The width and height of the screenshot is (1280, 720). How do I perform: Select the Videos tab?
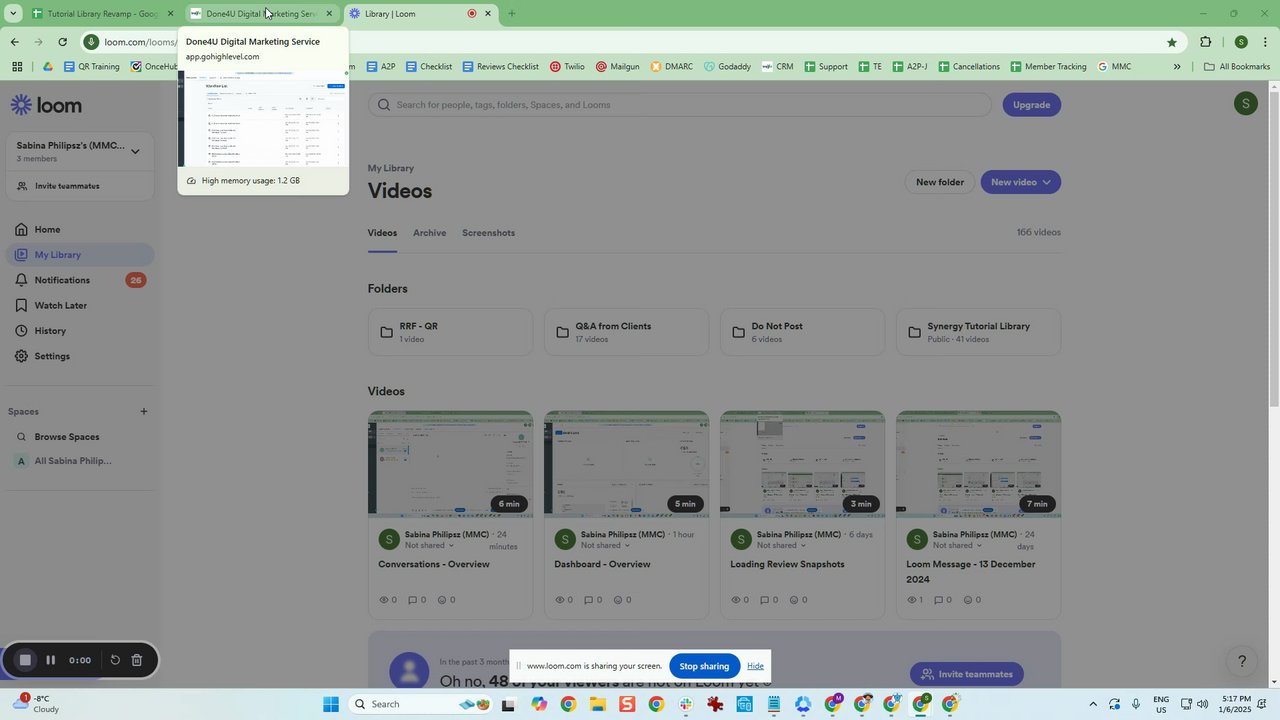[x=382, y=233]
